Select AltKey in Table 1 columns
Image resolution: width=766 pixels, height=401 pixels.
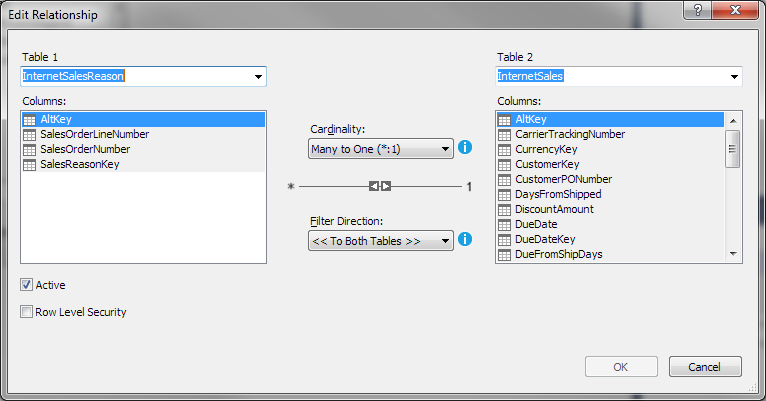143,119
